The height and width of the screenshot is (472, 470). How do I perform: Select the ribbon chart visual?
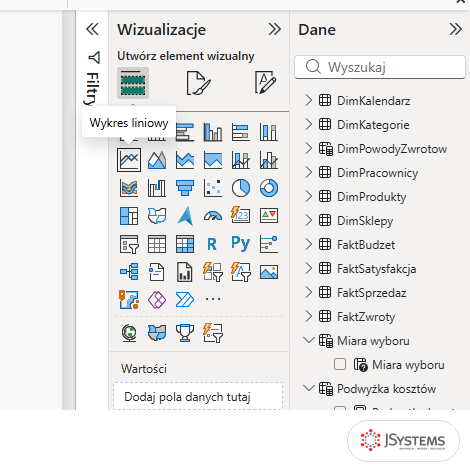click(129, 188)
